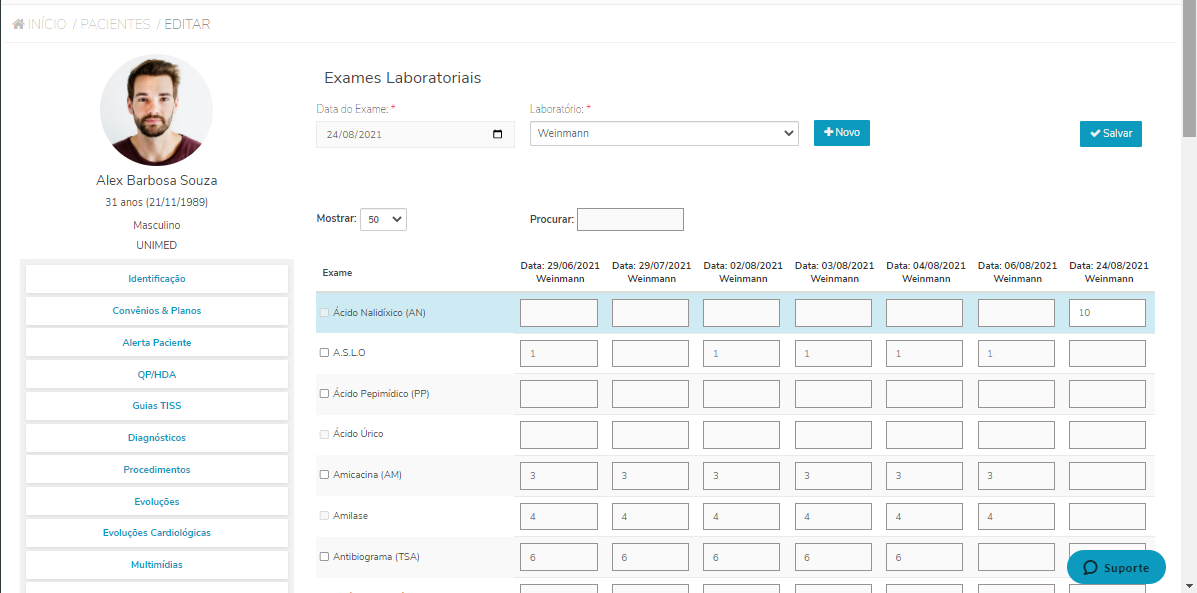Click the Exames Laboratoriais heading
Viewport: 1197px width, 593px height.
pos(402,77)
